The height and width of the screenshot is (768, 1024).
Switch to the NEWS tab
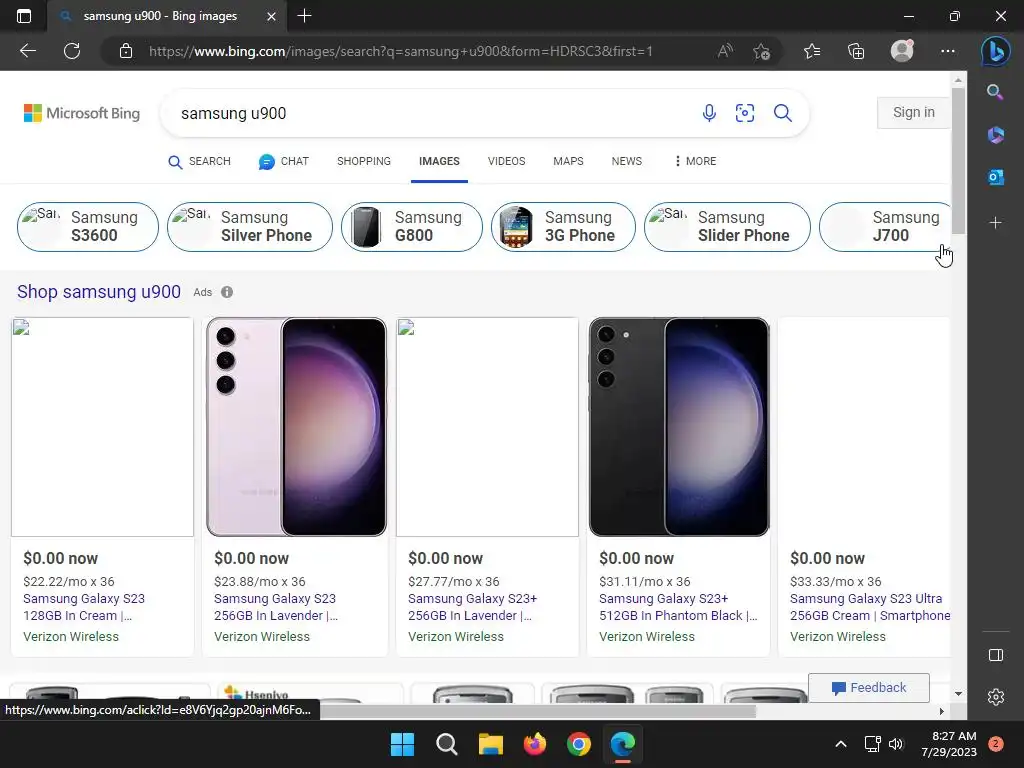point(626,161)
